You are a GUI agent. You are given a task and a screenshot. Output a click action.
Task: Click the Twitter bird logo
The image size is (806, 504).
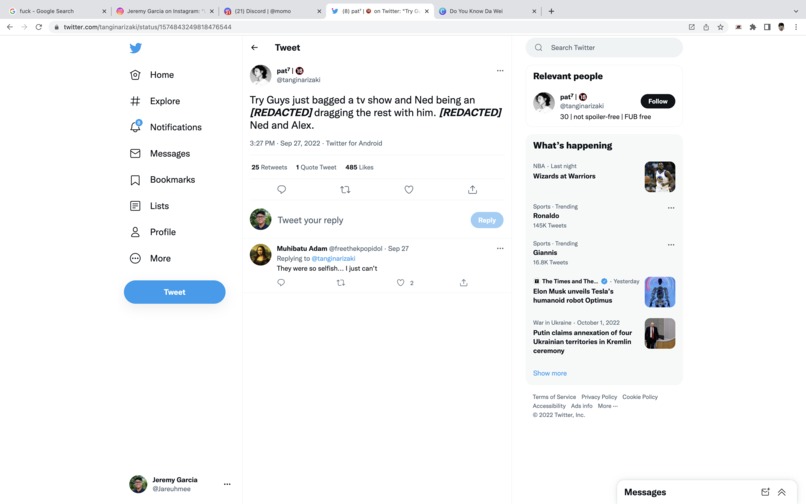click(136, 48)
